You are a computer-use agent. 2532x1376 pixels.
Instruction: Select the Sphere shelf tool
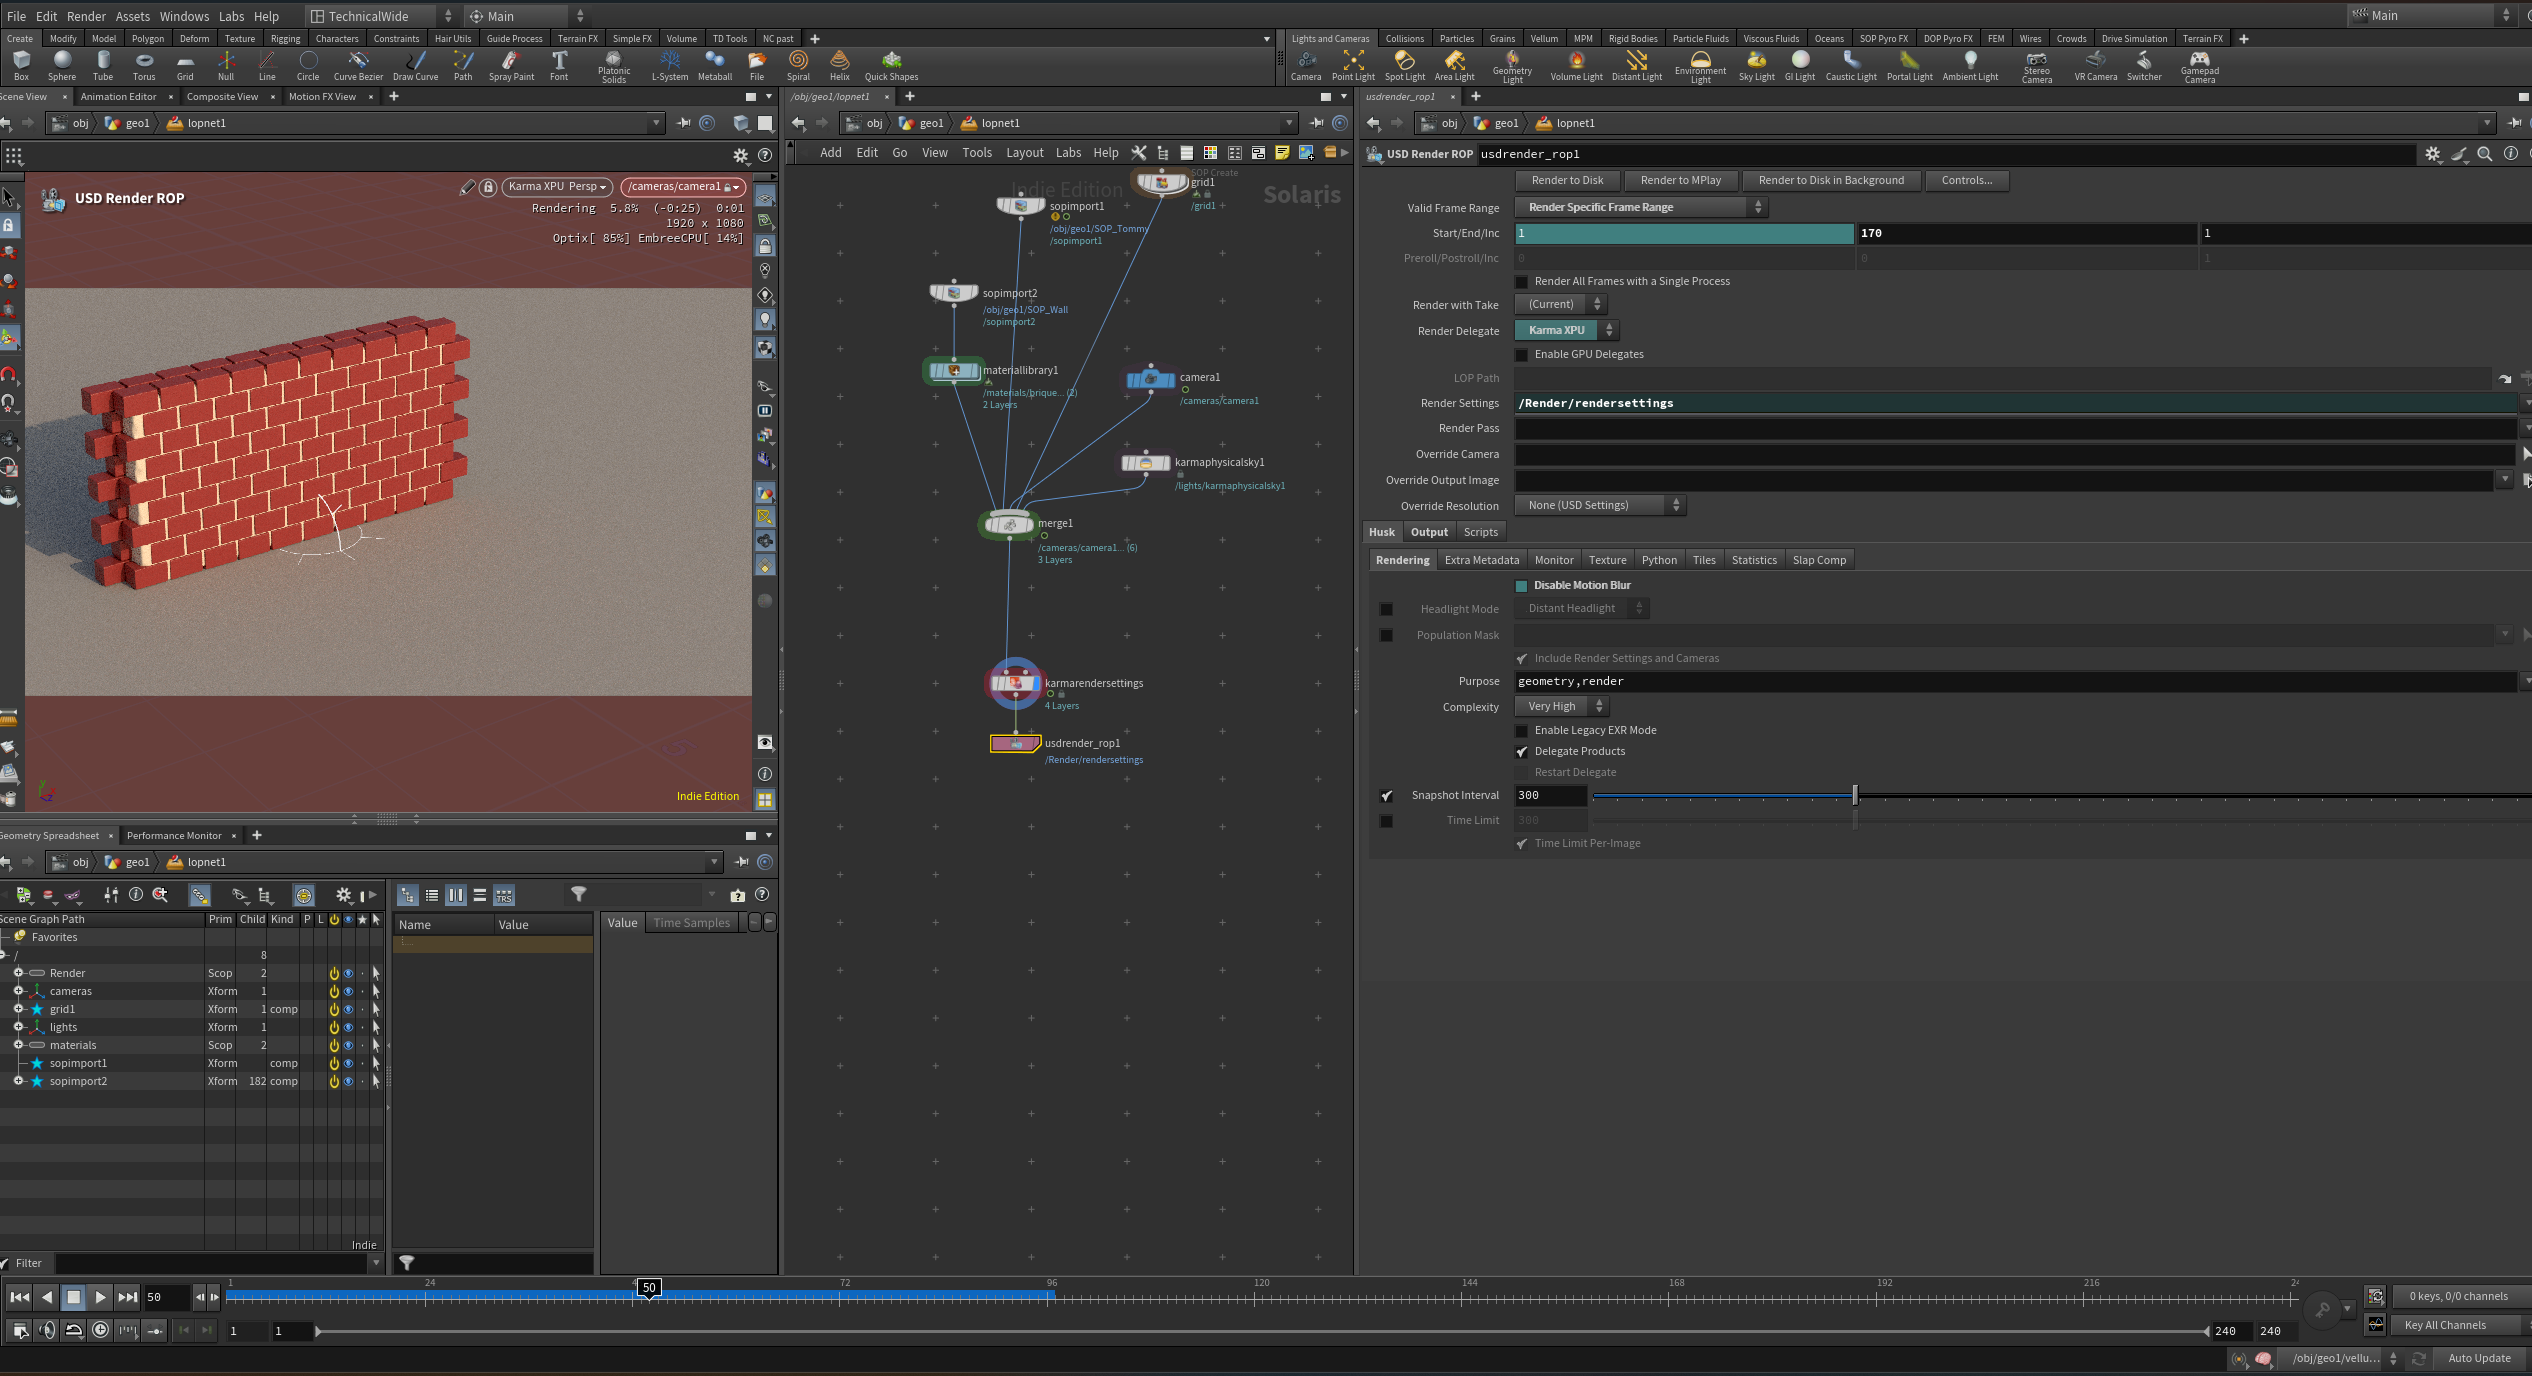pyautogui.click(x=62, y=66)
